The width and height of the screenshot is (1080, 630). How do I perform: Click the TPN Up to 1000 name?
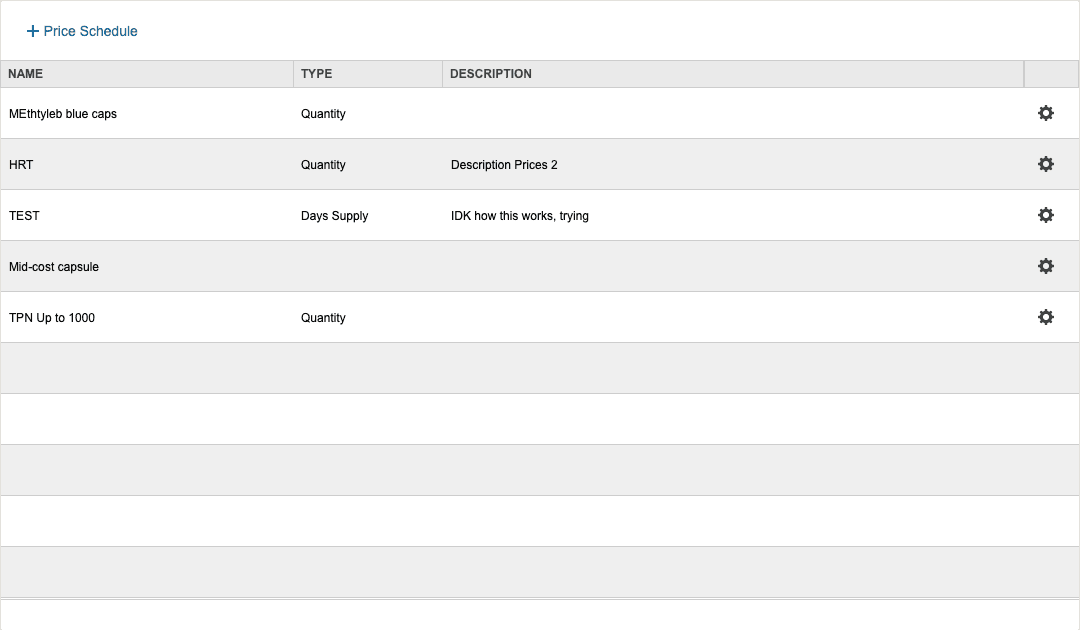[x=52, y=318]
